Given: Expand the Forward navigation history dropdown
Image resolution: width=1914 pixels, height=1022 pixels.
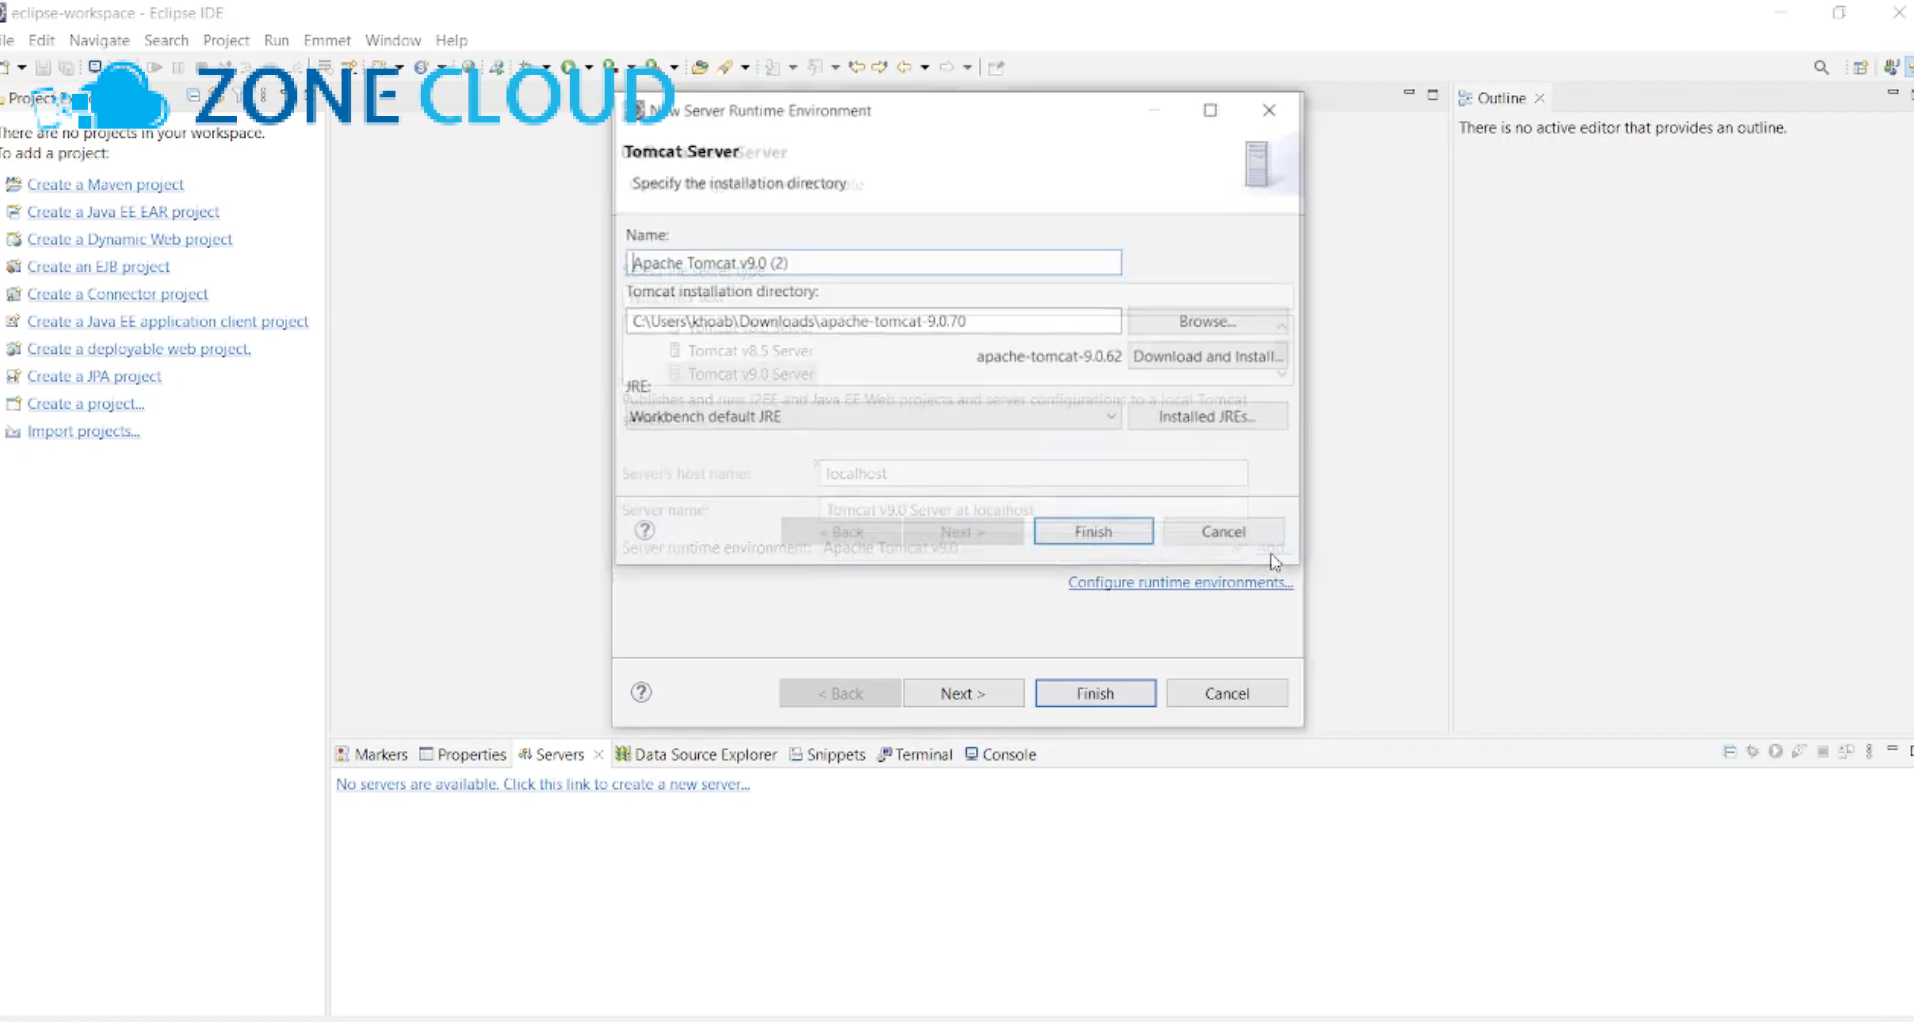Looking at the screenshot, I should (967, 67).
